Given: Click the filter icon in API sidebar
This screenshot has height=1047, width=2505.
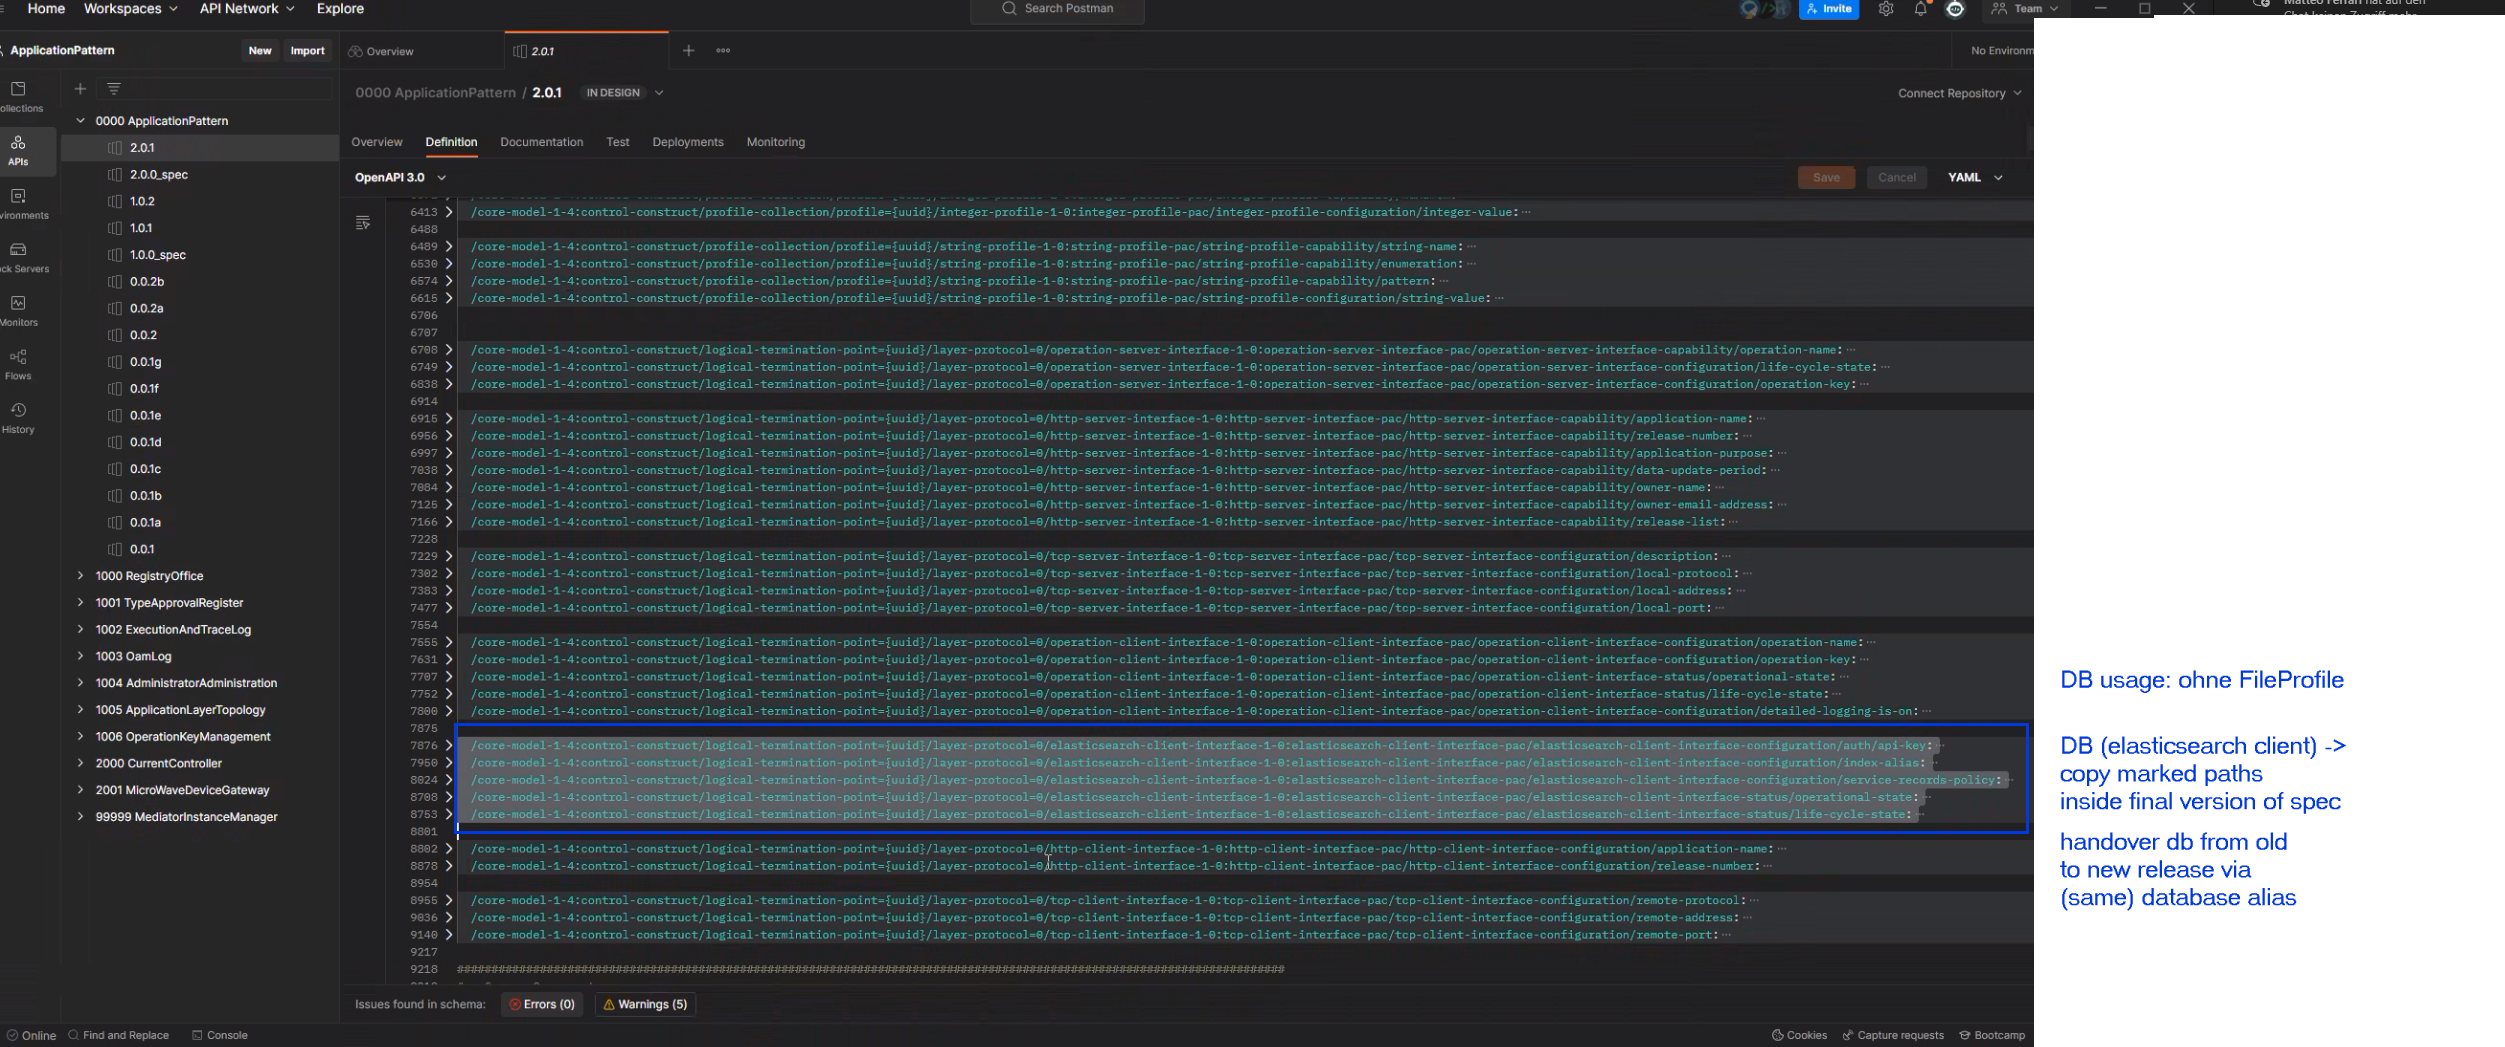Looking at the screenshot, I should 114,89.
